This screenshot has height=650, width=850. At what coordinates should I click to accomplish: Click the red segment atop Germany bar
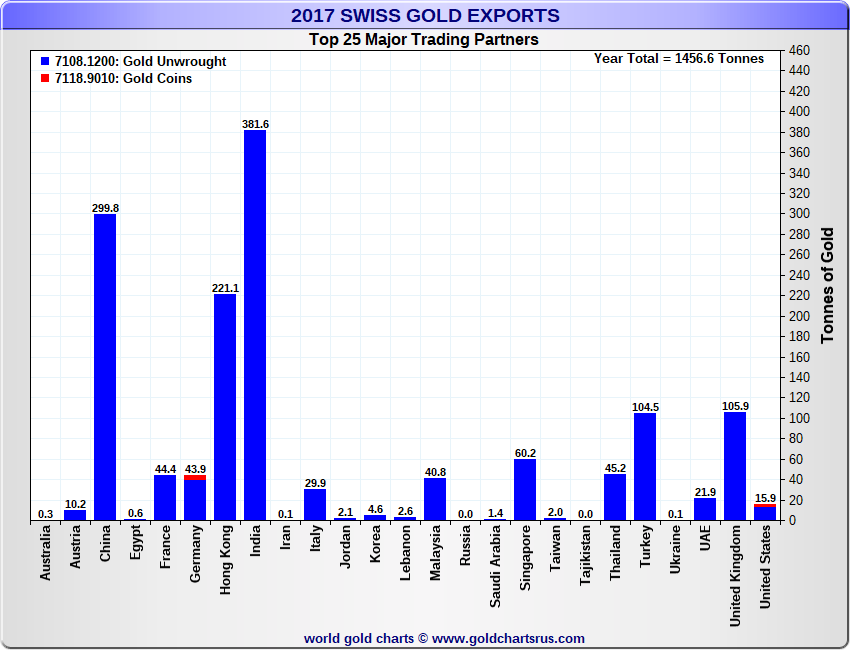point(195,477)
